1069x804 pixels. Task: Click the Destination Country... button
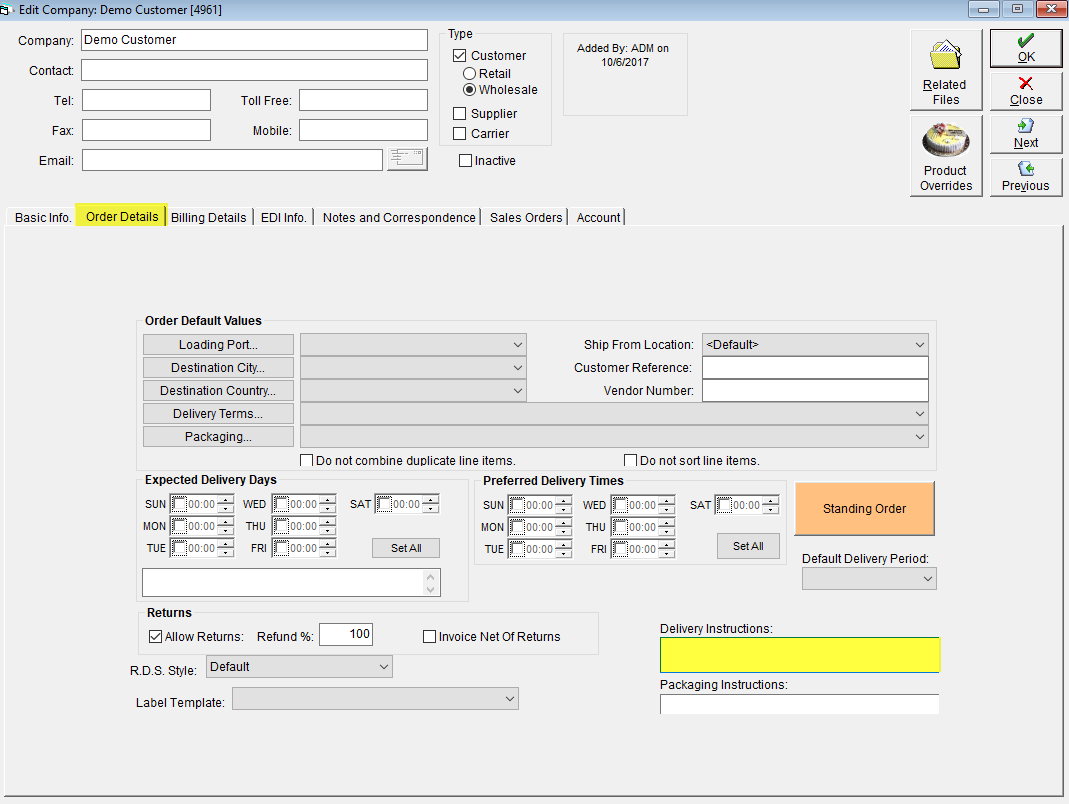click(x=218, y=391)
